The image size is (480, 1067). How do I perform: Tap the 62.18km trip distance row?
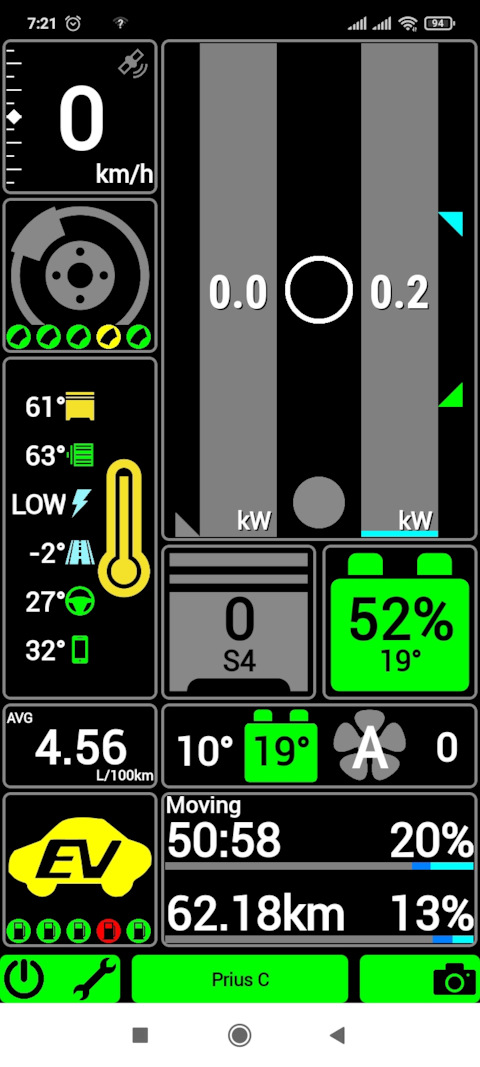coord(320,915)
